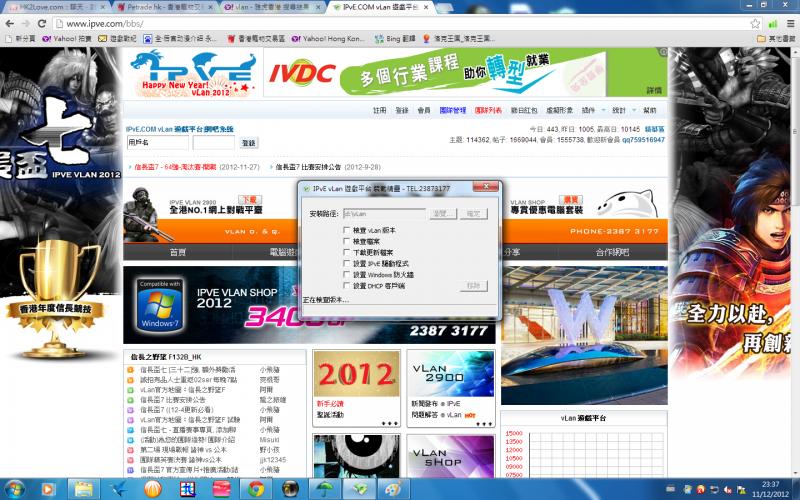Click the browse button next to install path
This screenshot has height=500, width=800.
442,214
